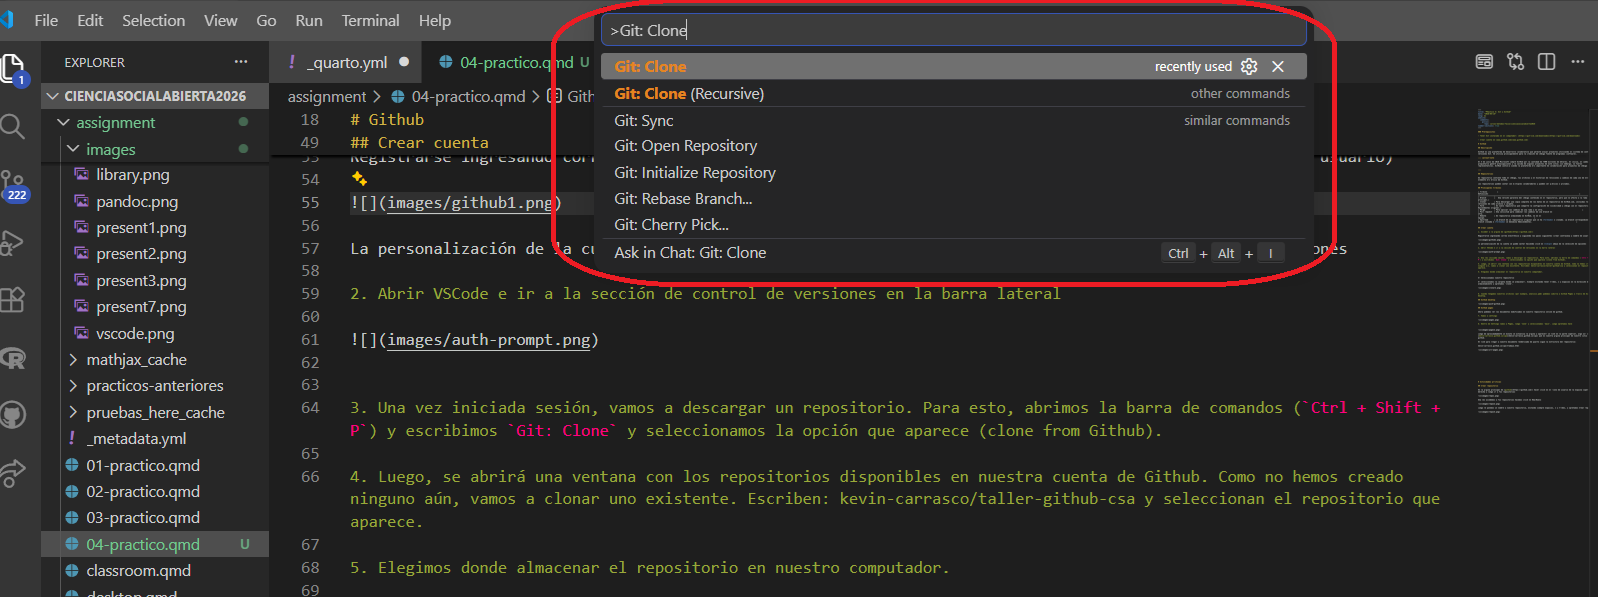
Task: Open the Extensions view in activity bar
Action: [x=13, y=299]
